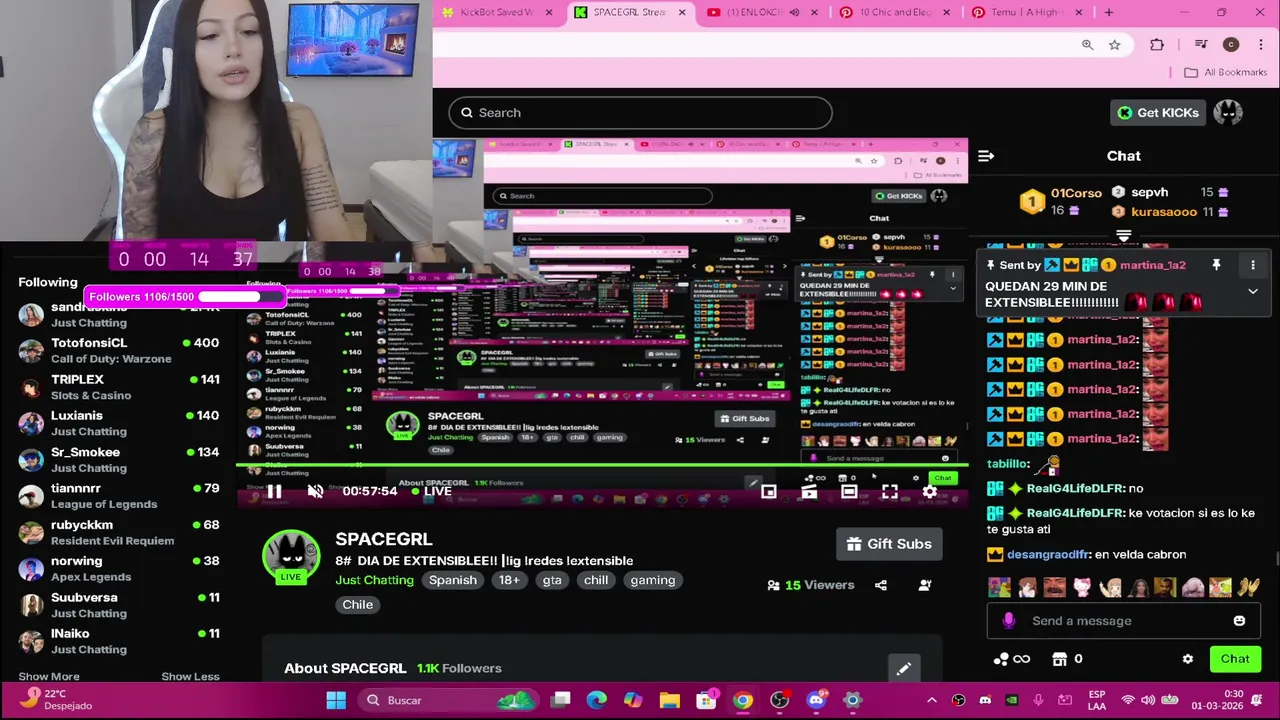The width and height of the screenshot is (1280, 720).
Task: Collapse pinned message chevron
Action: 1252,292
